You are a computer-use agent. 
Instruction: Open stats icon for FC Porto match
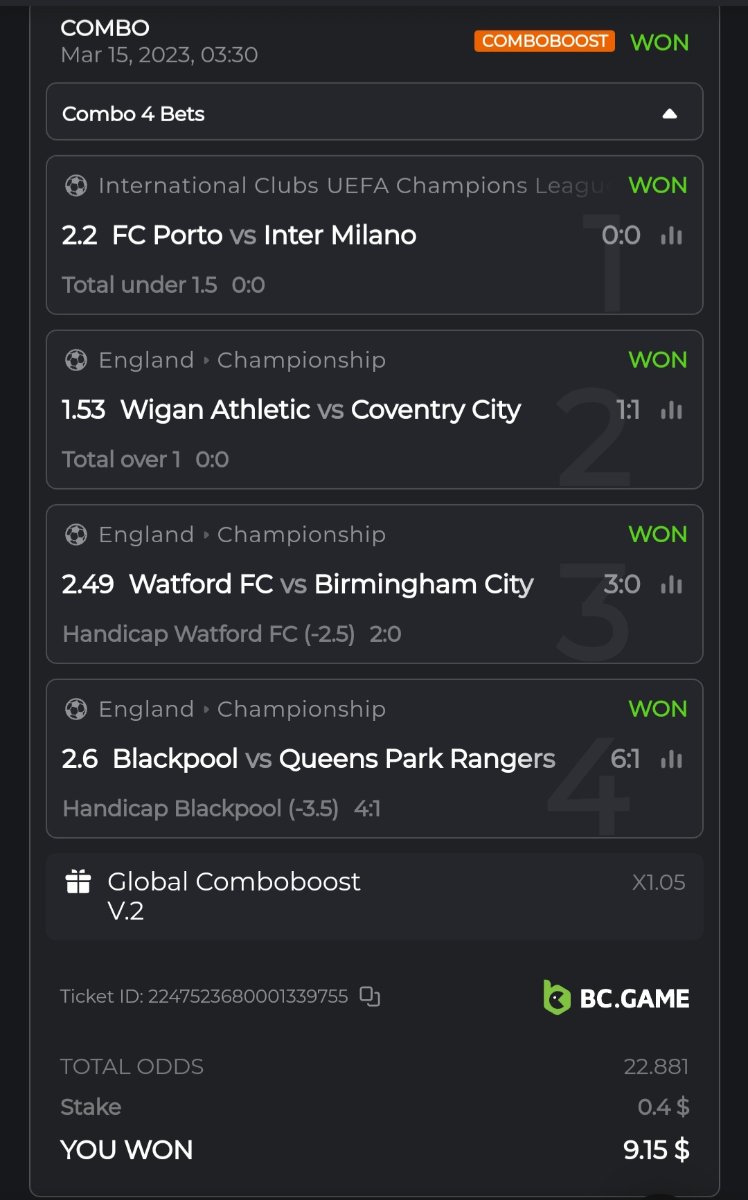point(671,236)
